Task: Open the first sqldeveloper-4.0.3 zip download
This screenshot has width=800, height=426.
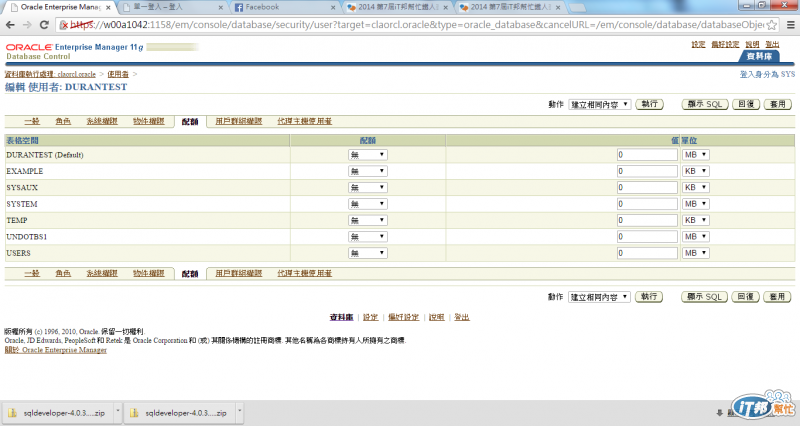Action: tap(57, 413)
